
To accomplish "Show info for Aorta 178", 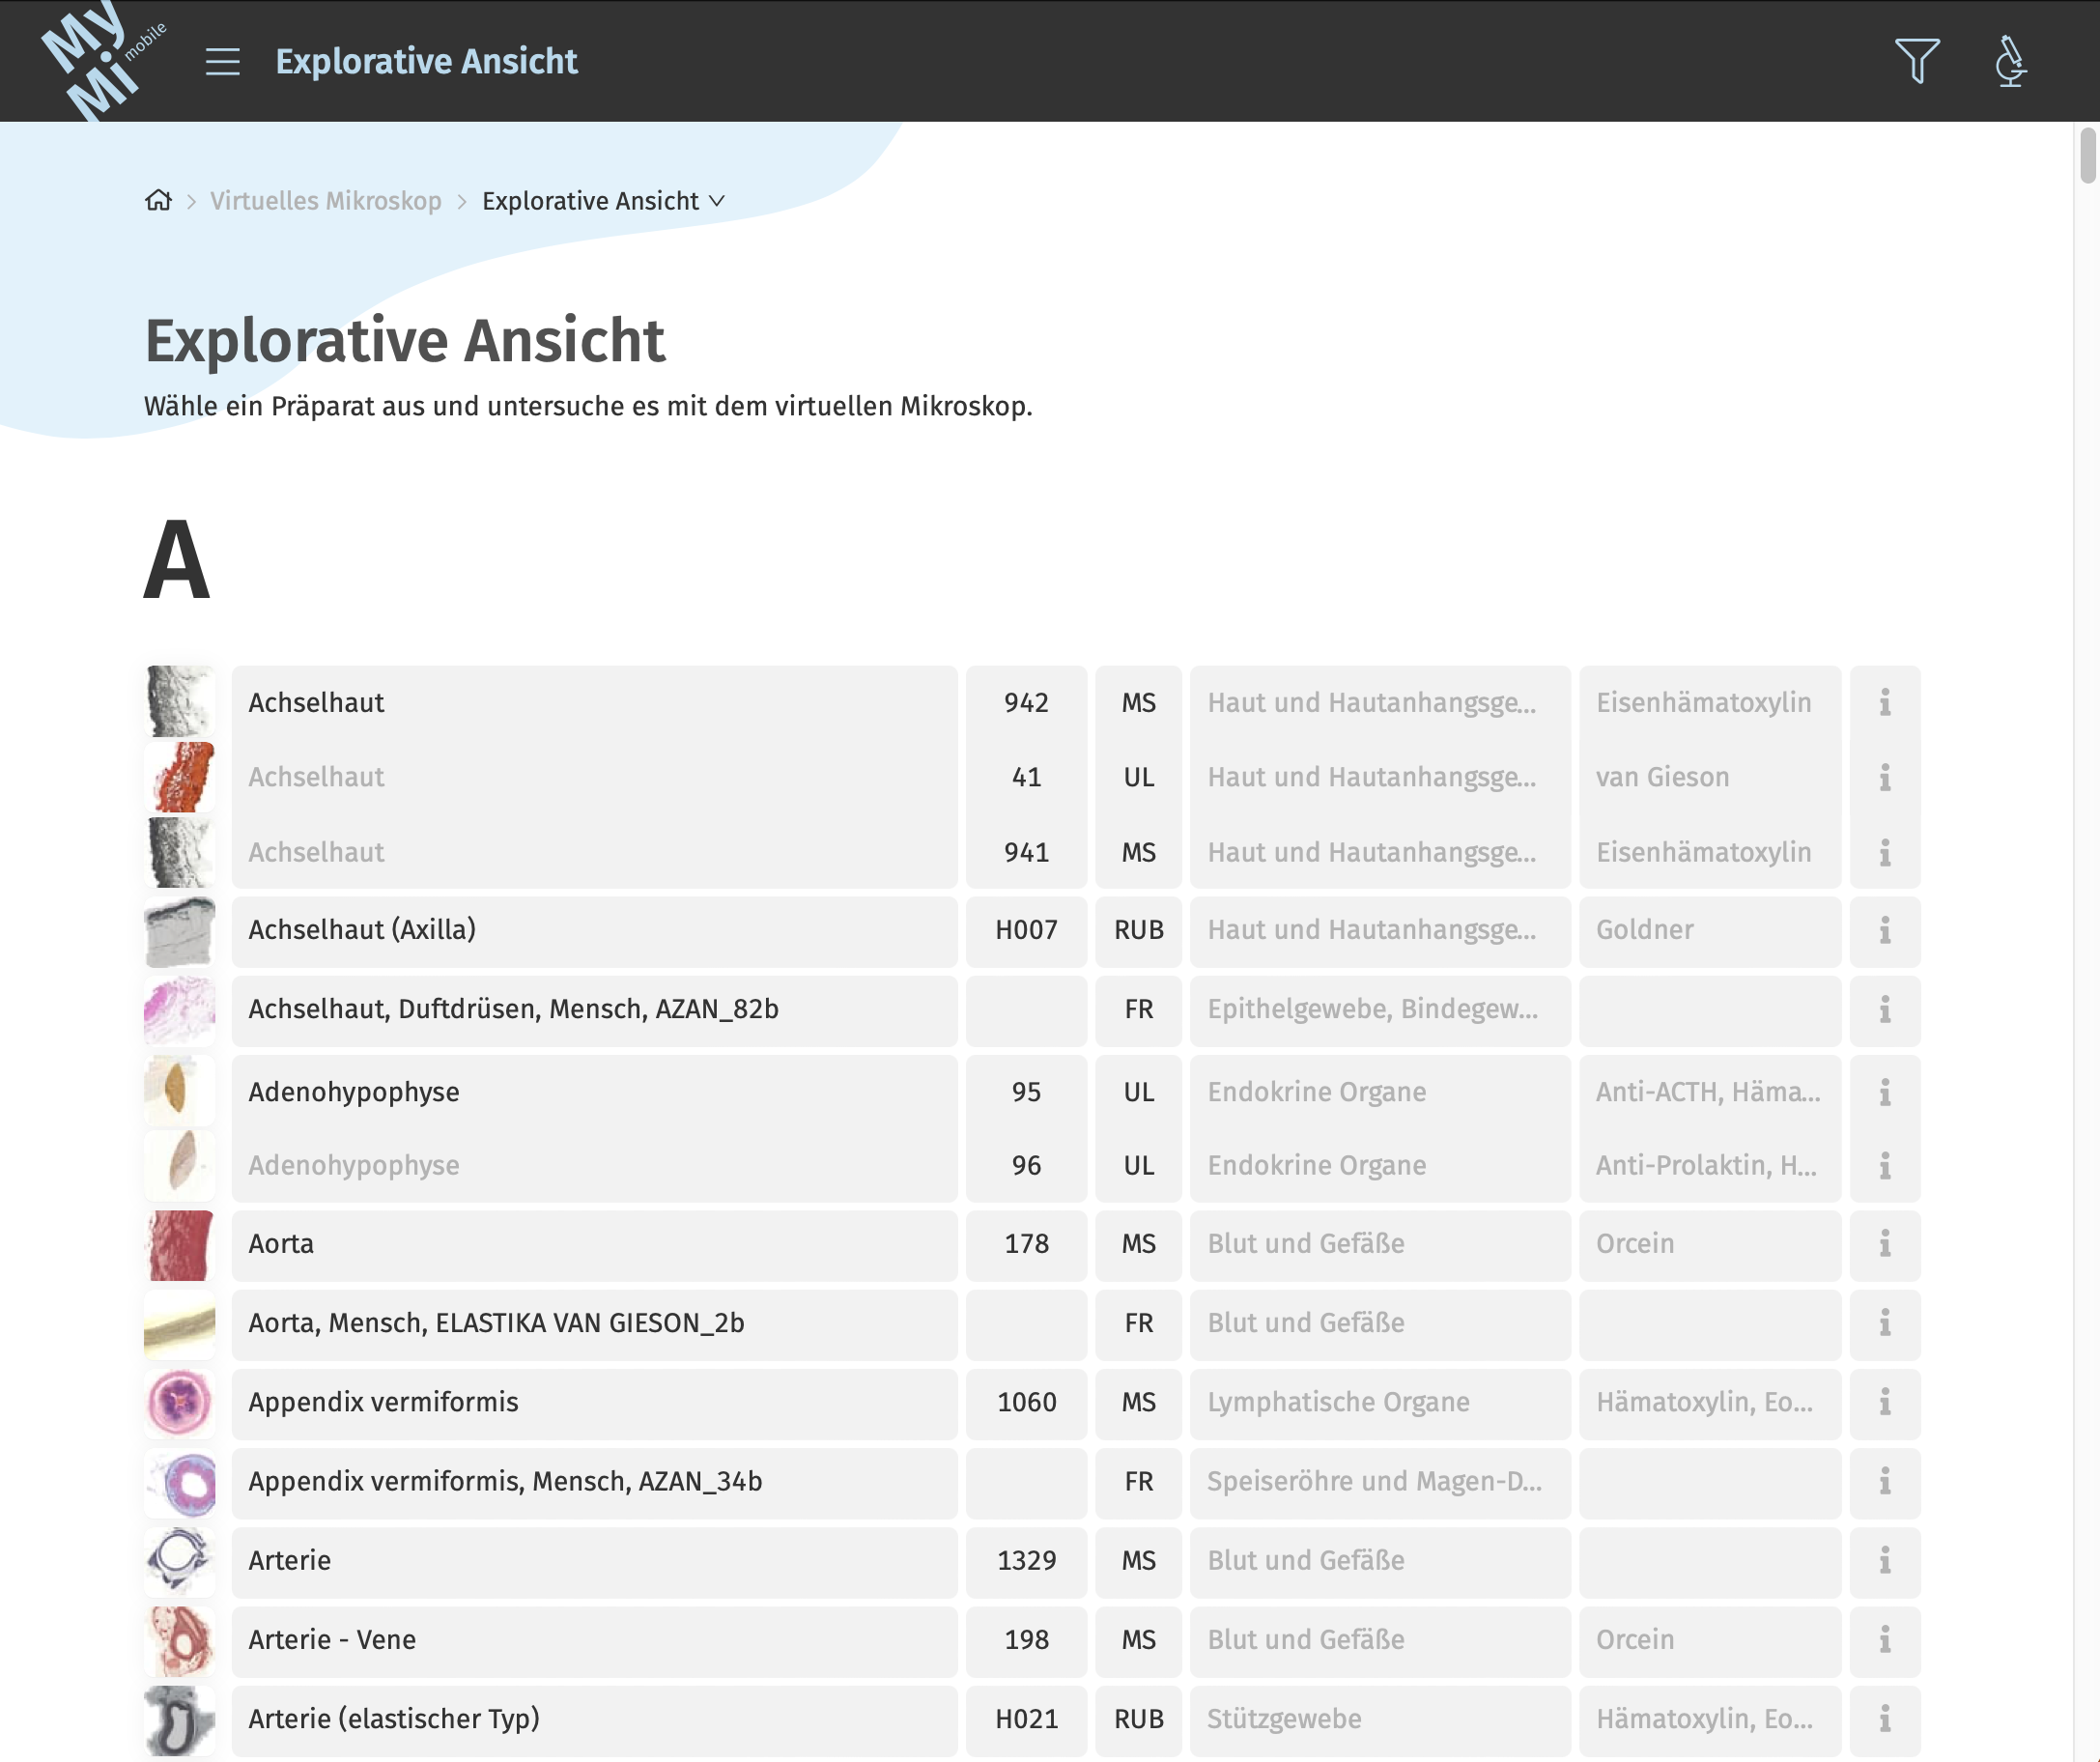I will tap(1884, 1243).
